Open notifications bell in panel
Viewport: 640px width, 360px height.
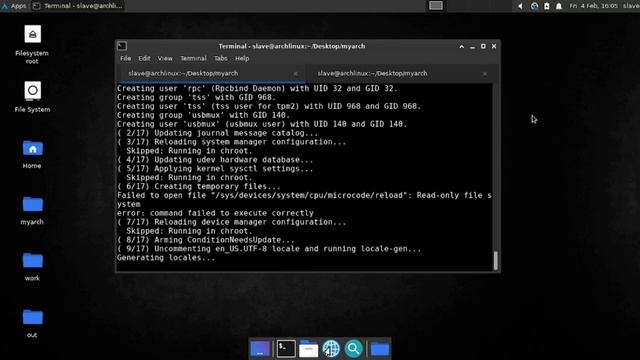559,6
